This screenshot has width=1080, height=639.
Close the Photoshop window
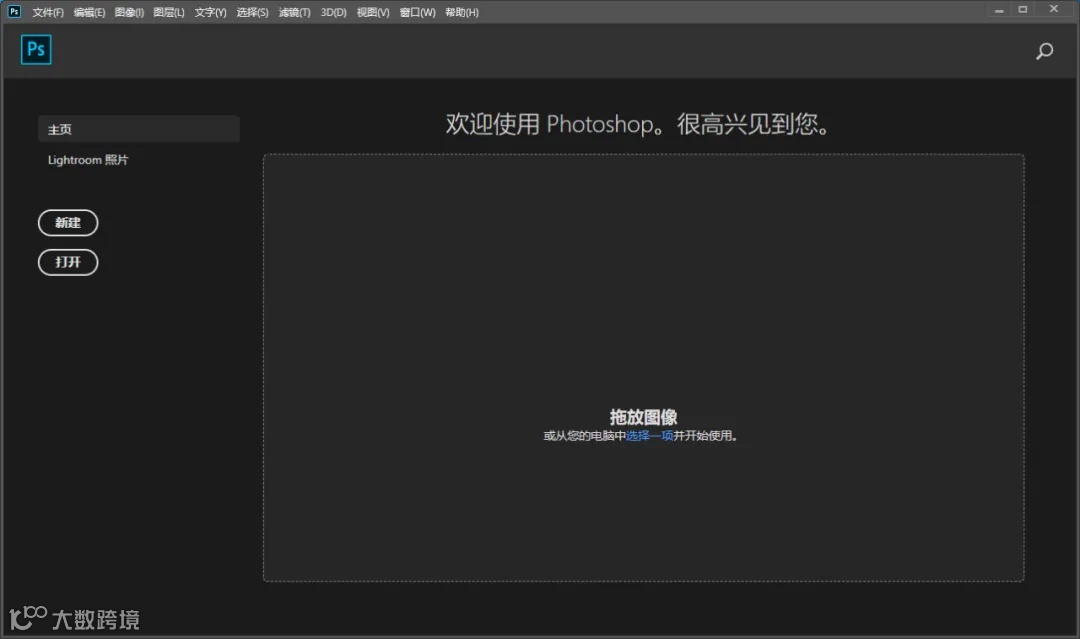click(x=1054, y=9)
